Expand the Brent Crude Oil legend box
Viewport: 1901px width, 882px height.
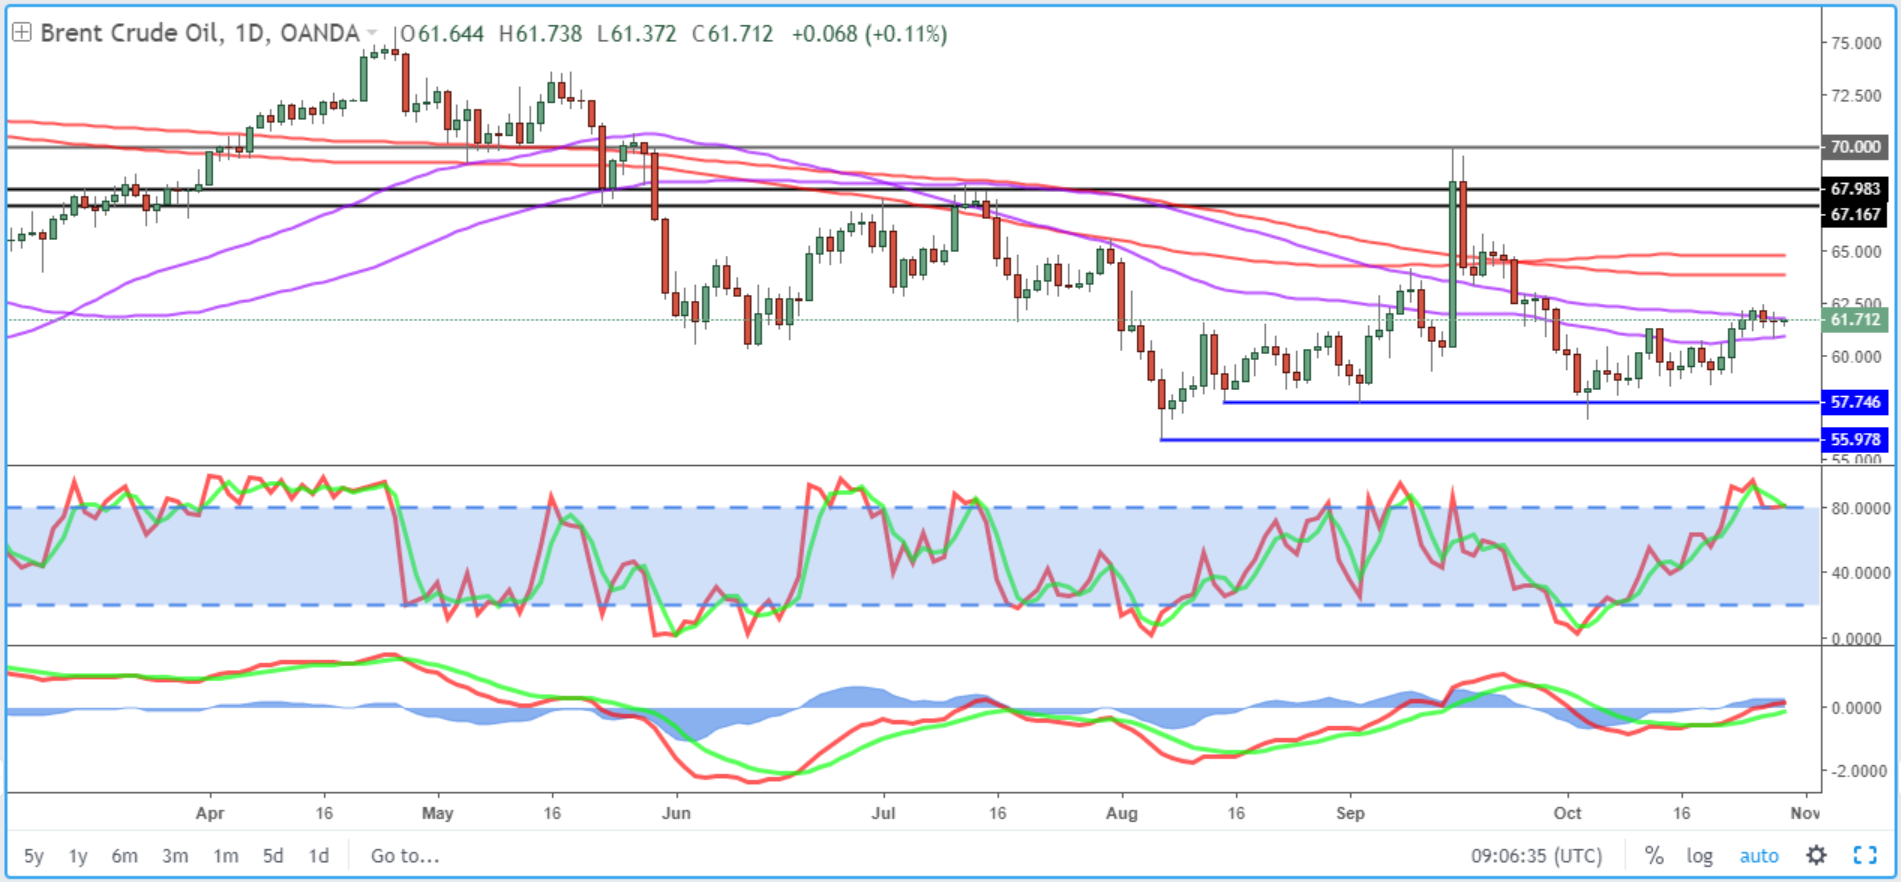(21, 33)
